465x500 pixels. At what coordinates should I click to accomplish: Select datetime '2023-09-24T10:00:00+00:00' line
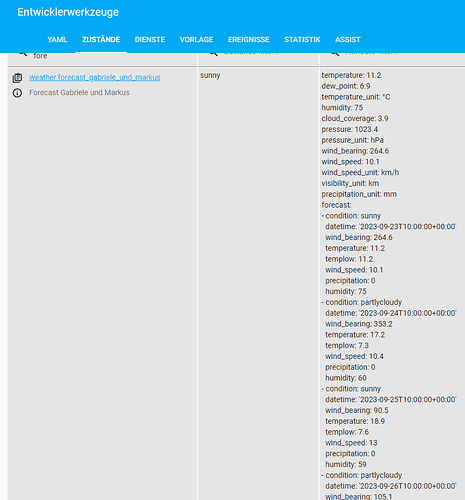[x=391, y=313]
